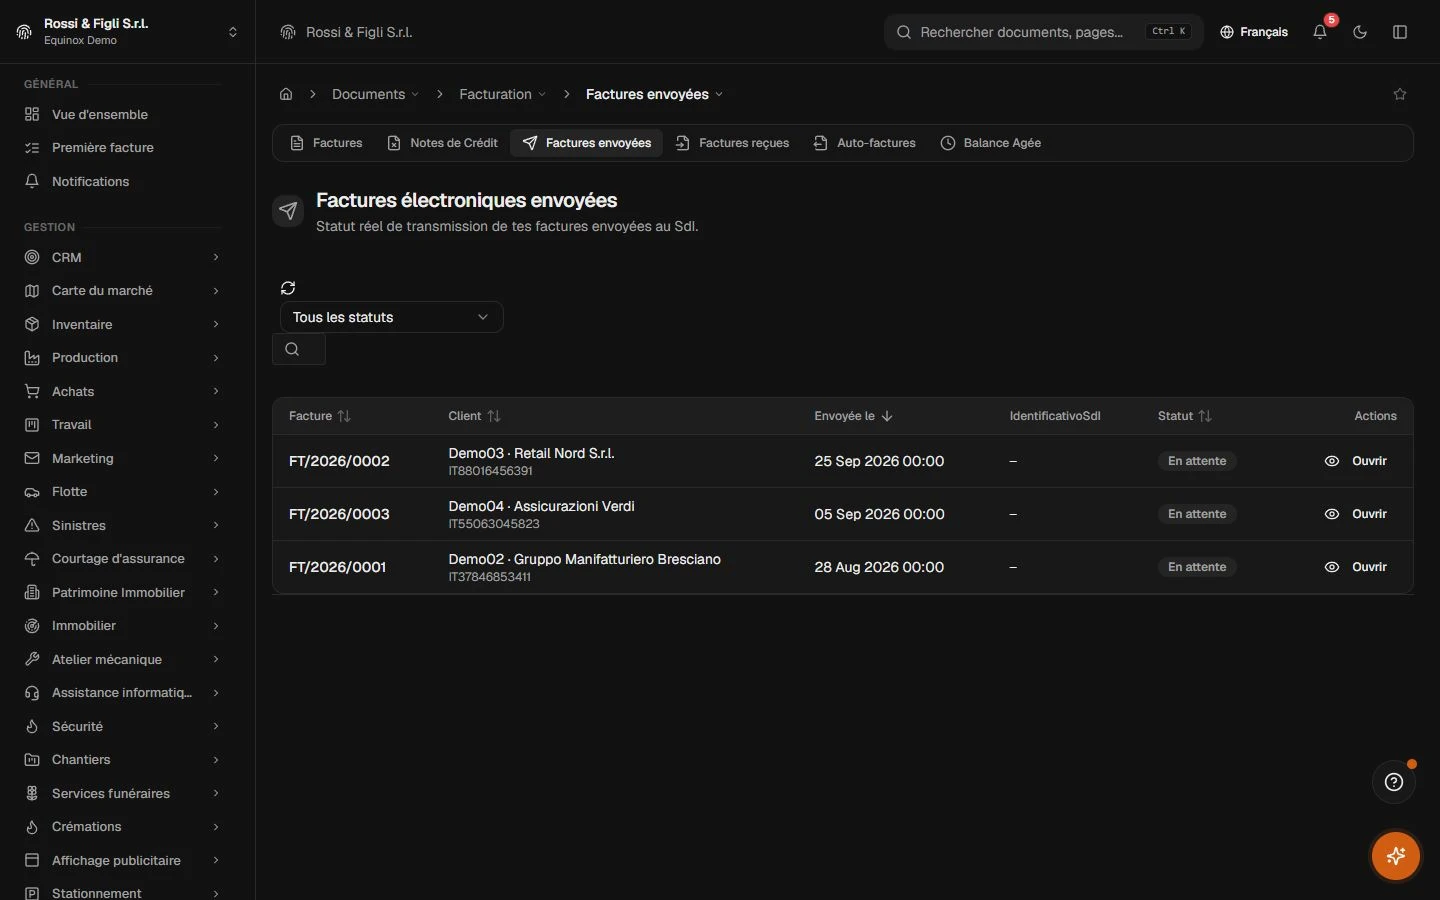
Task: Launch the orange AI assistant button
Action: coord(1396,856)
